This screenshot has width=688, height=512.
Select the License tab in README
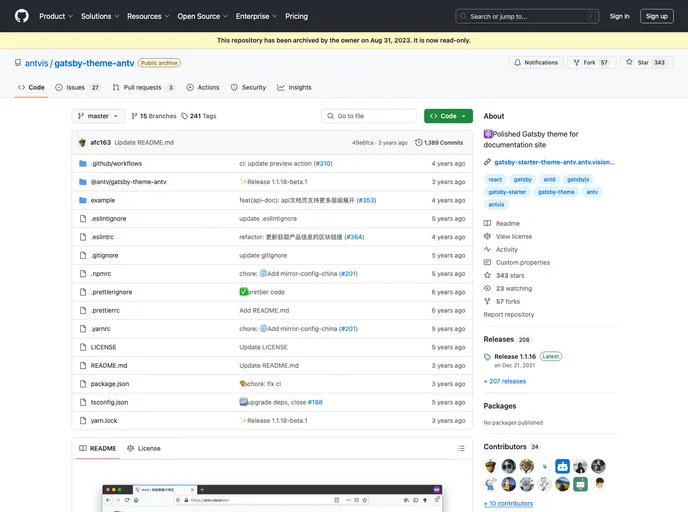pos(144,448)
